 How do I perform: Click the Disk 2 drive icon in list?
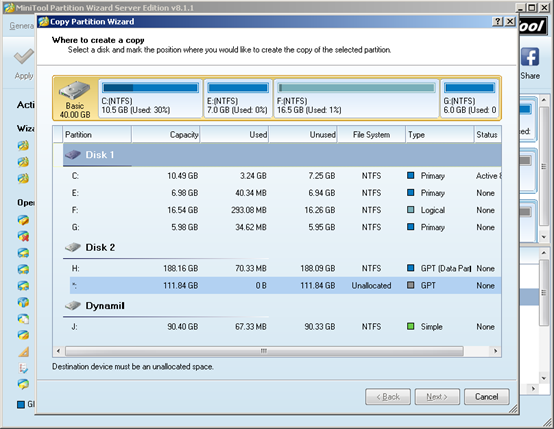73,247
